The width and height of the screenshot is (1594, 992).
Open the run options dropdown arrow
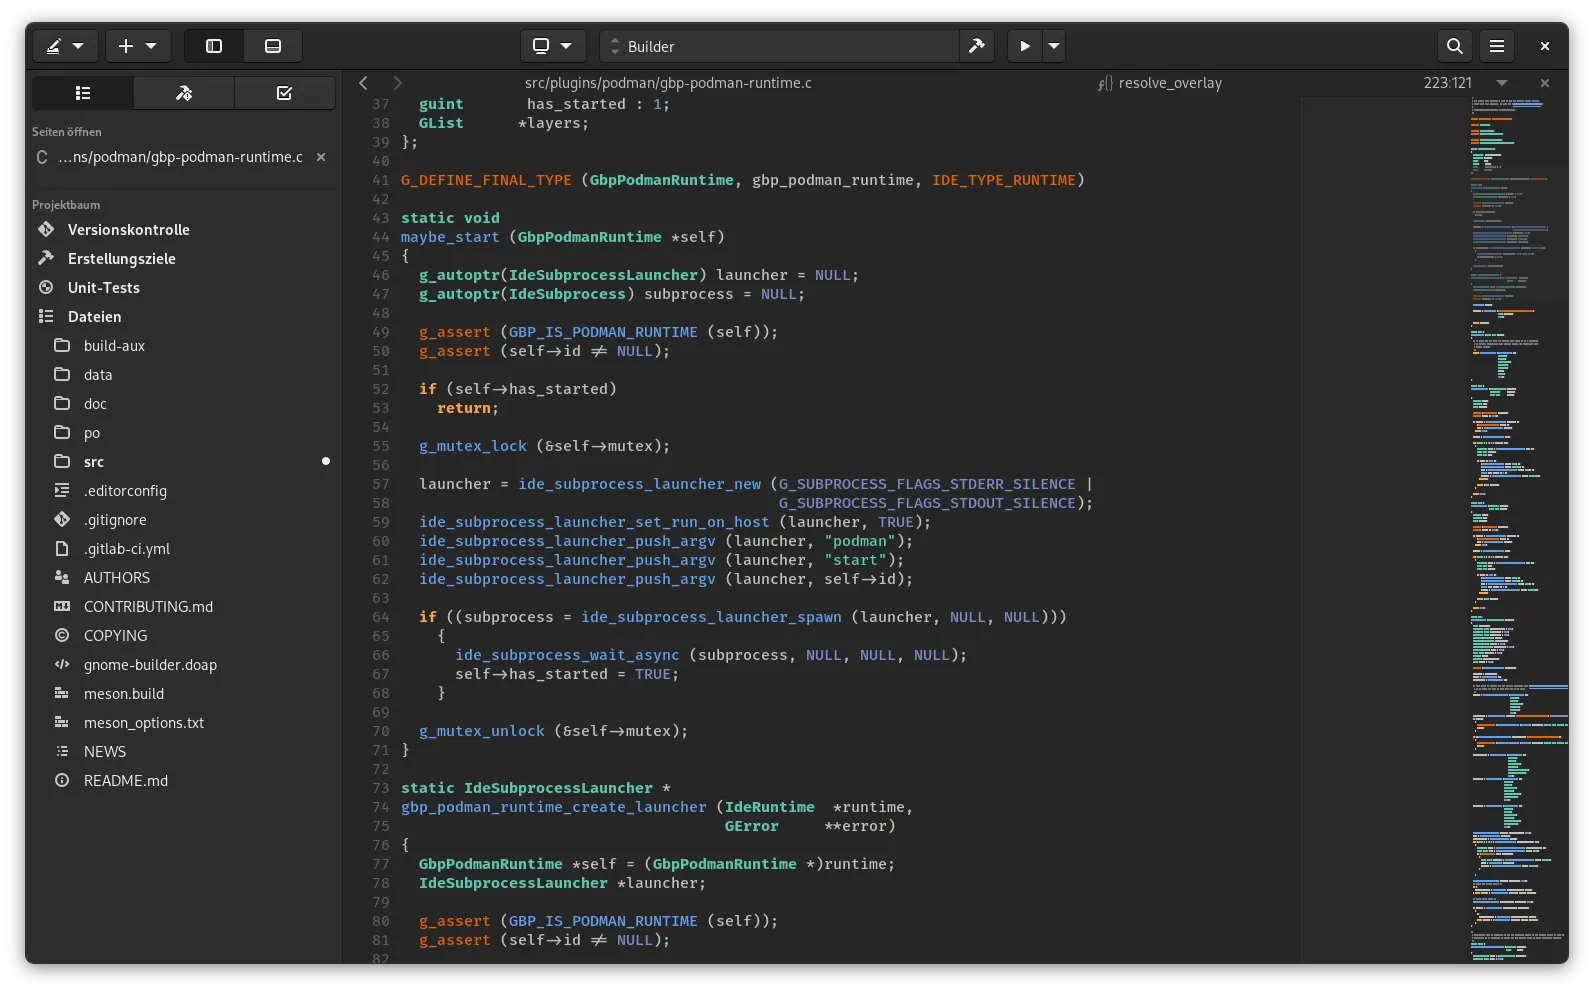pyautogui.click(x=1053, y=46)
